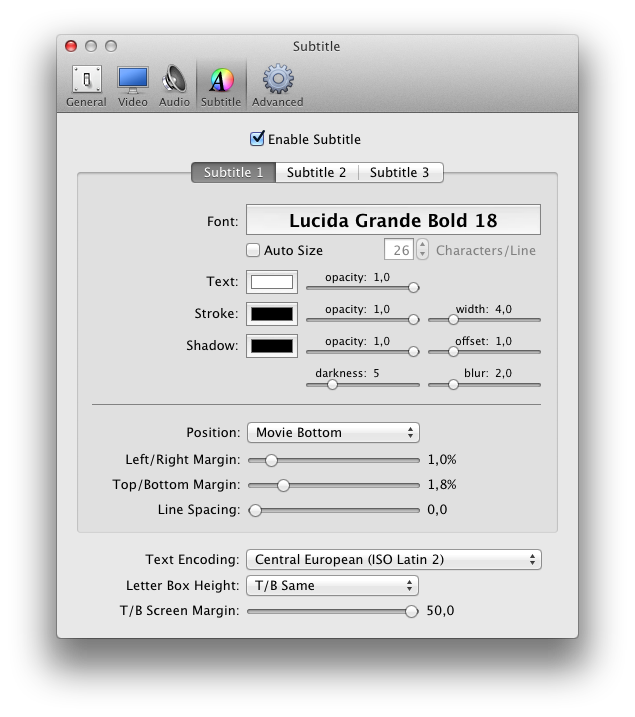Viewport: 635px width, 717px height.
Task: Click the Characters/Line number field
Action: [399, 250]
